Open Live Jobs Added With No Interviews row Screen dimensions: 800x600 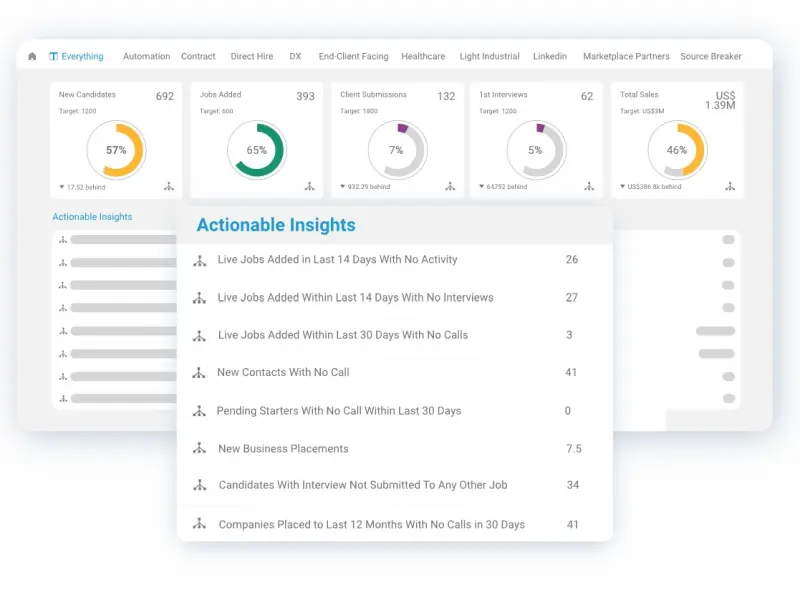(355, 297)
